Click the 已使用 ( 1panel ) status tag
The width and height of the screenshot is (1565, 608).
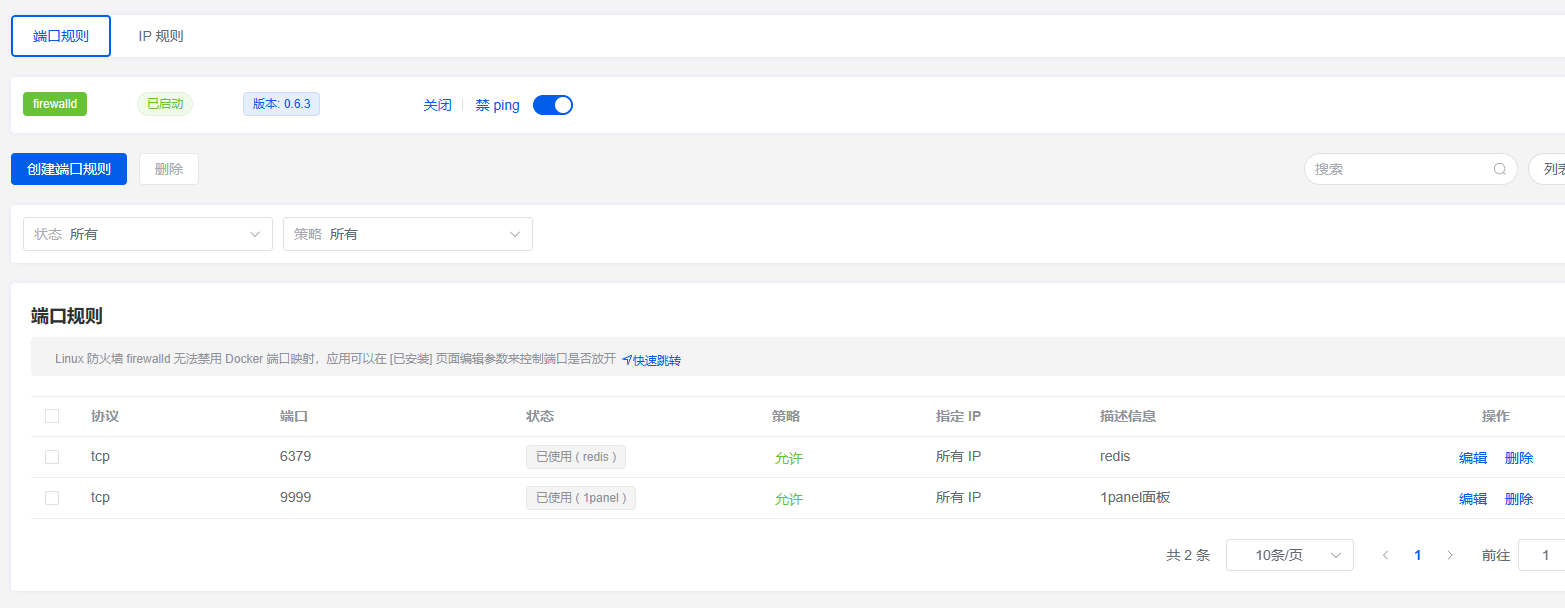tap(581, 498)
